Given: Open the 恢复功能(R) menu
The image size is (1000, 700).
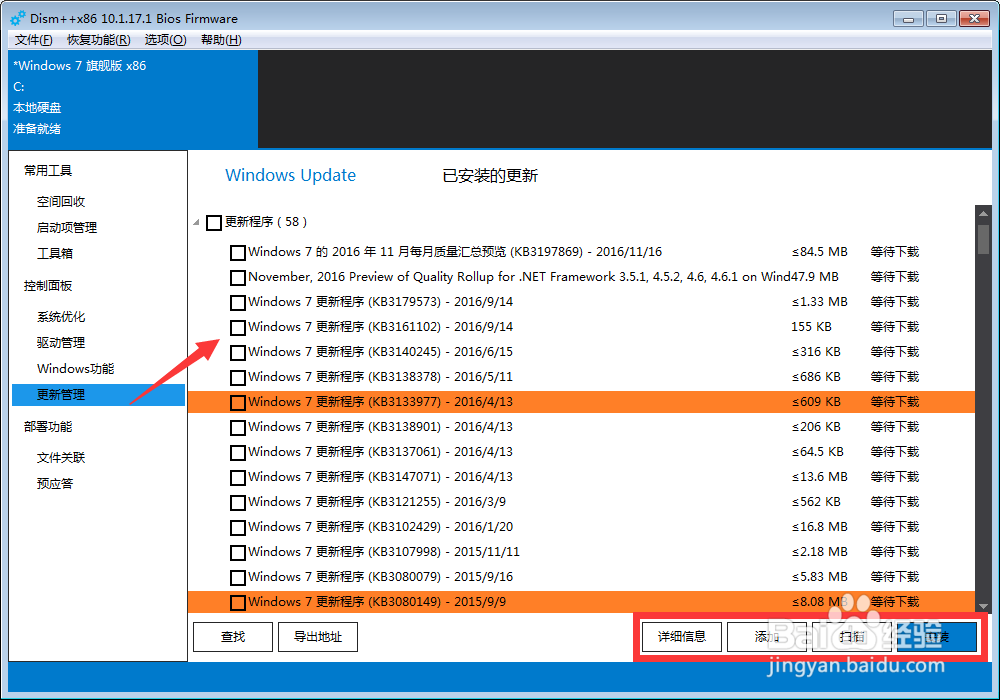Looking at the screenshot, I should pos(99,40).
